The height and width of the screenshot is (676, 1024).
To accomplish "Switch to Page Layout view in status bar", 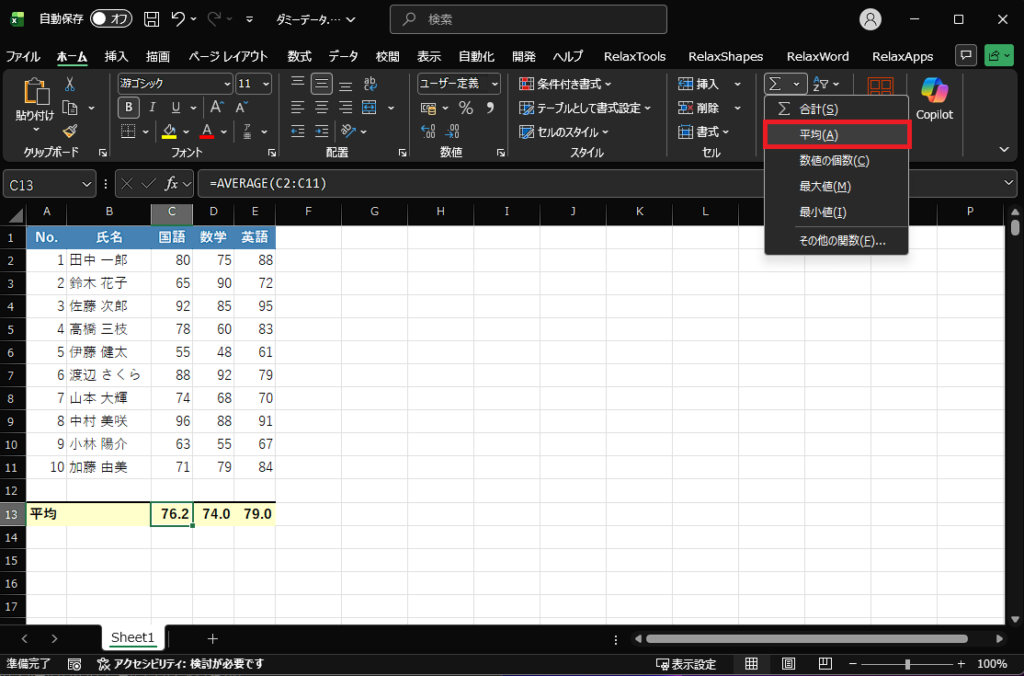I will click(787, 664).
